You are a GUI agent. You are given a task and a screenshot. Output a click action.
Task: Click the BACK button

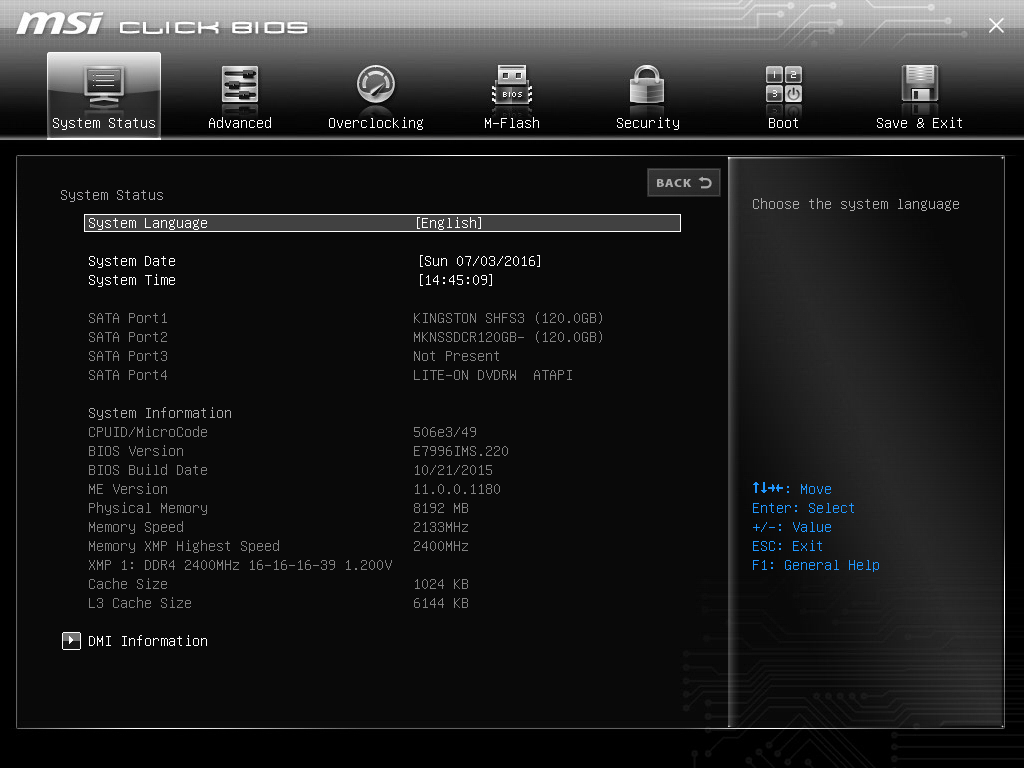[x=684, y=183]
